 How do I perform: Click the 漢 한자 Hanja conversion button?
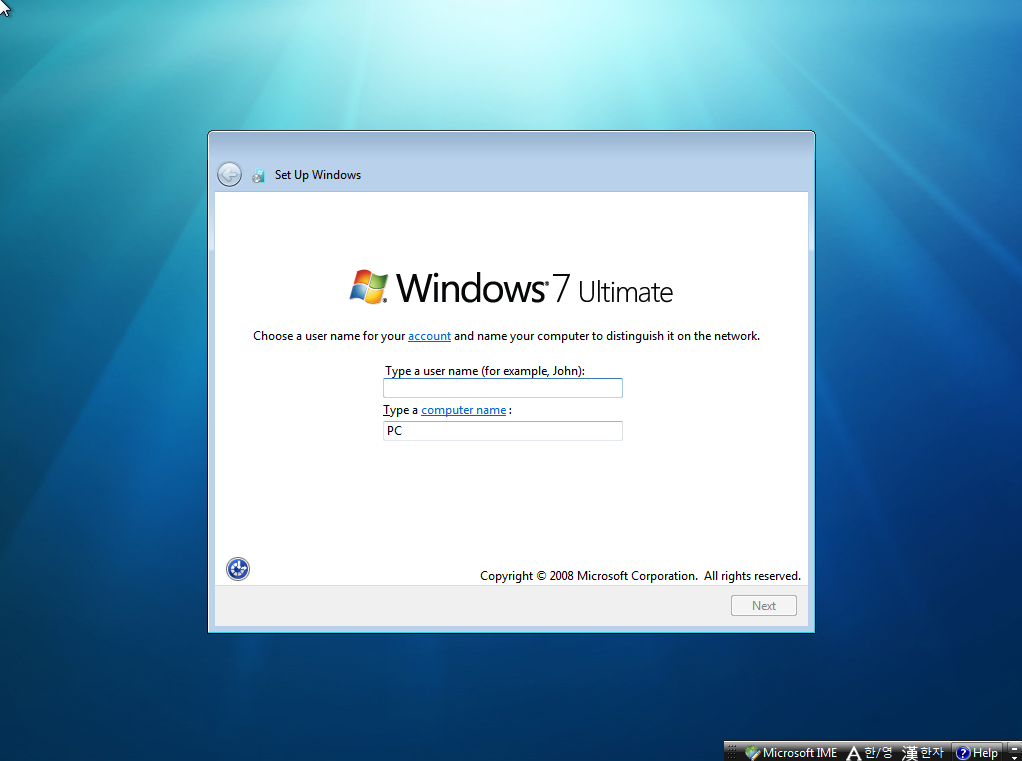[922, 753]
